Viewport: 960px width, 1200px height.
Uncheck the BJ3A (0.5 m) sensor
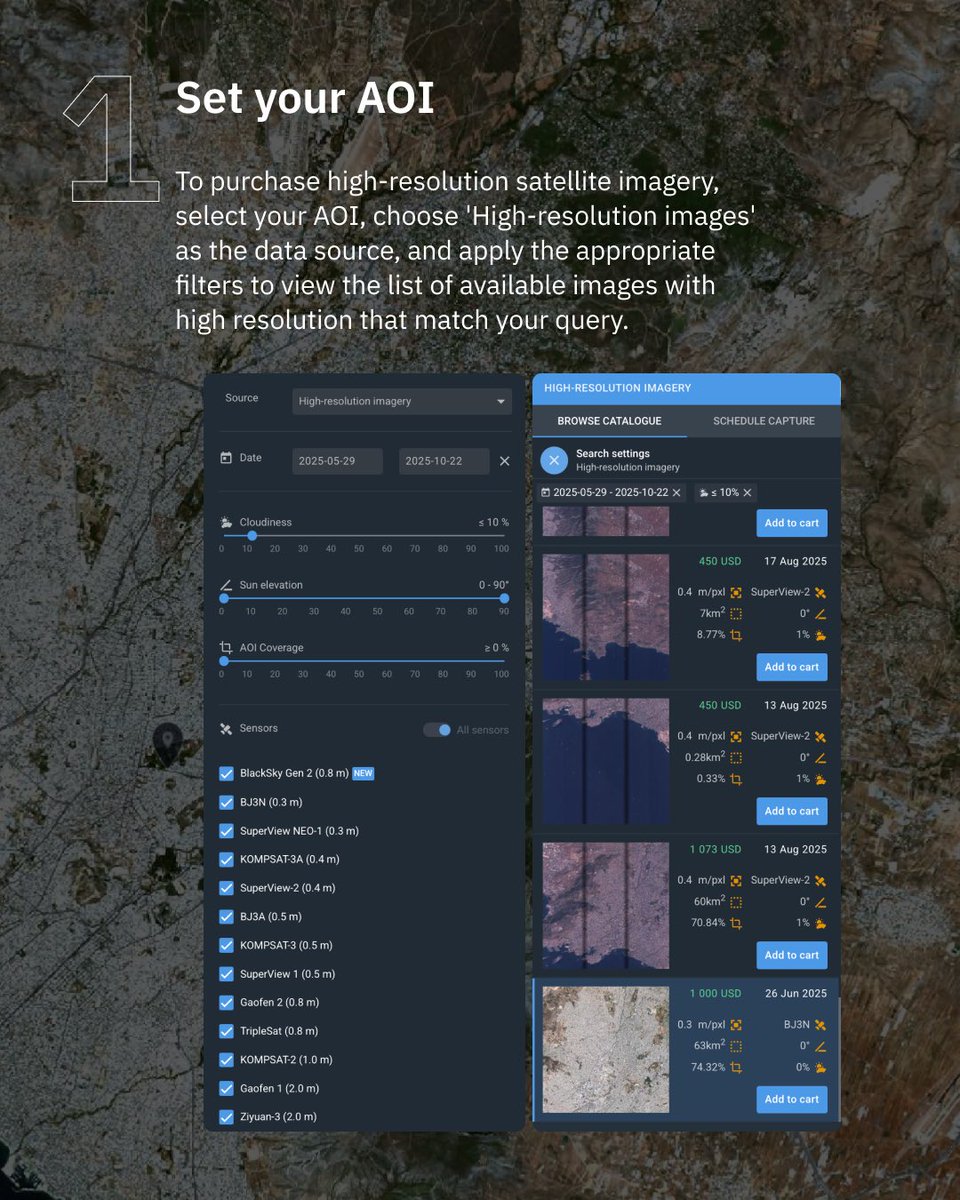pyautogui.click(x=226, y=916)
